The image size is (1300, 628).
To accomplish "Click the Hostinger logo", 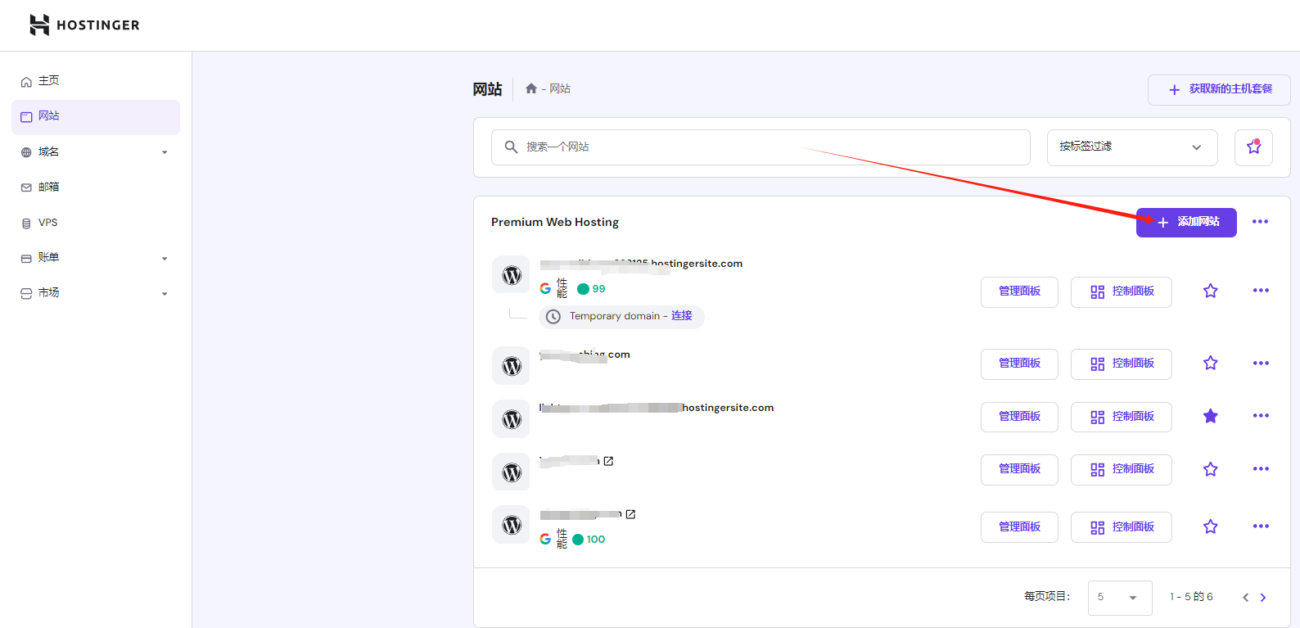I will point(84,25).
